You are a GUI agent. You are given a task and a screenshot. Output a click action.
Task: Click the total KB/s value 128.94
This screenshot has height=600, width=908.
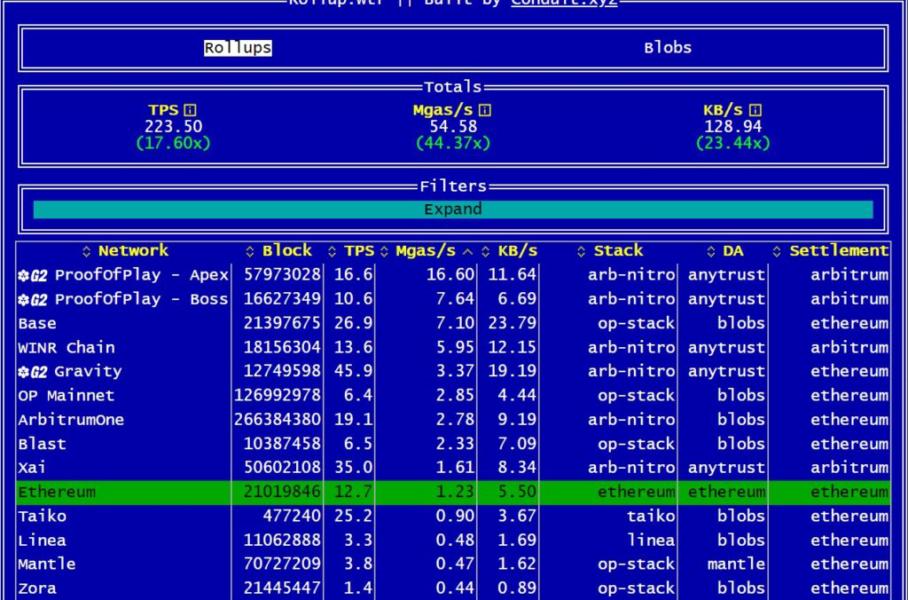coord(733,127)
